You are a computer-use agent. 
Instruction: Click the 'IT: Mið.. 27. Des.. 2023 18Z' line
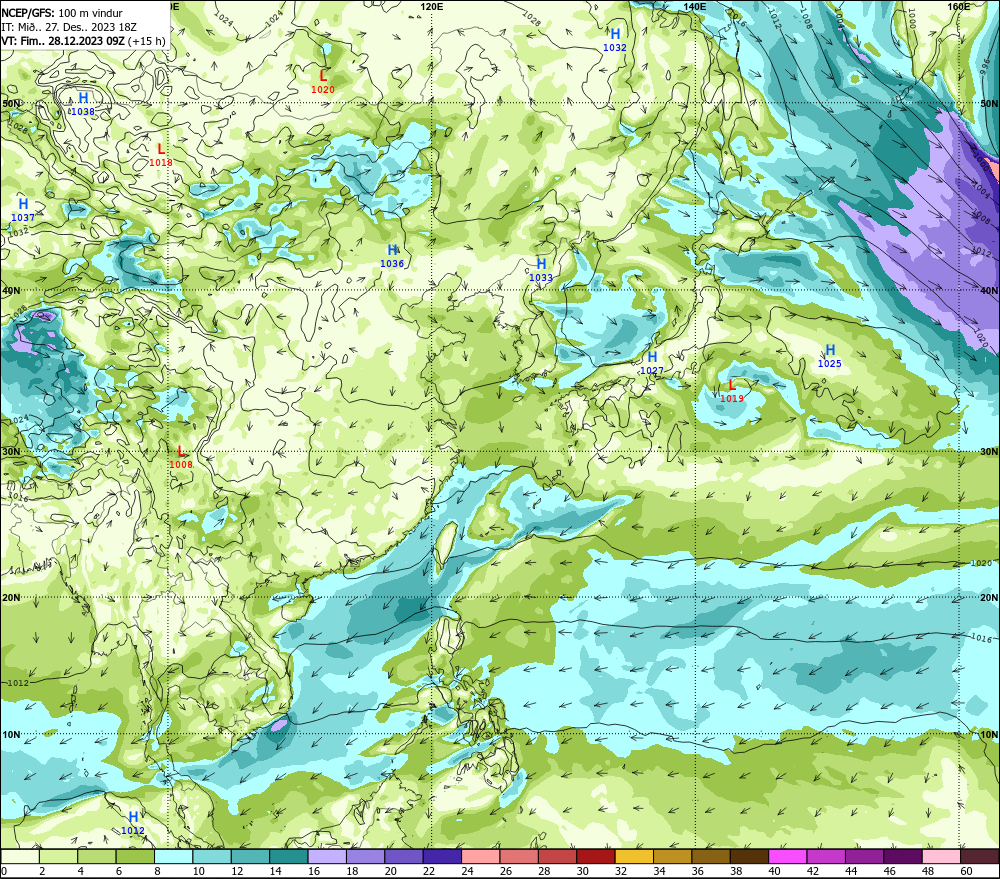point(69,27)
